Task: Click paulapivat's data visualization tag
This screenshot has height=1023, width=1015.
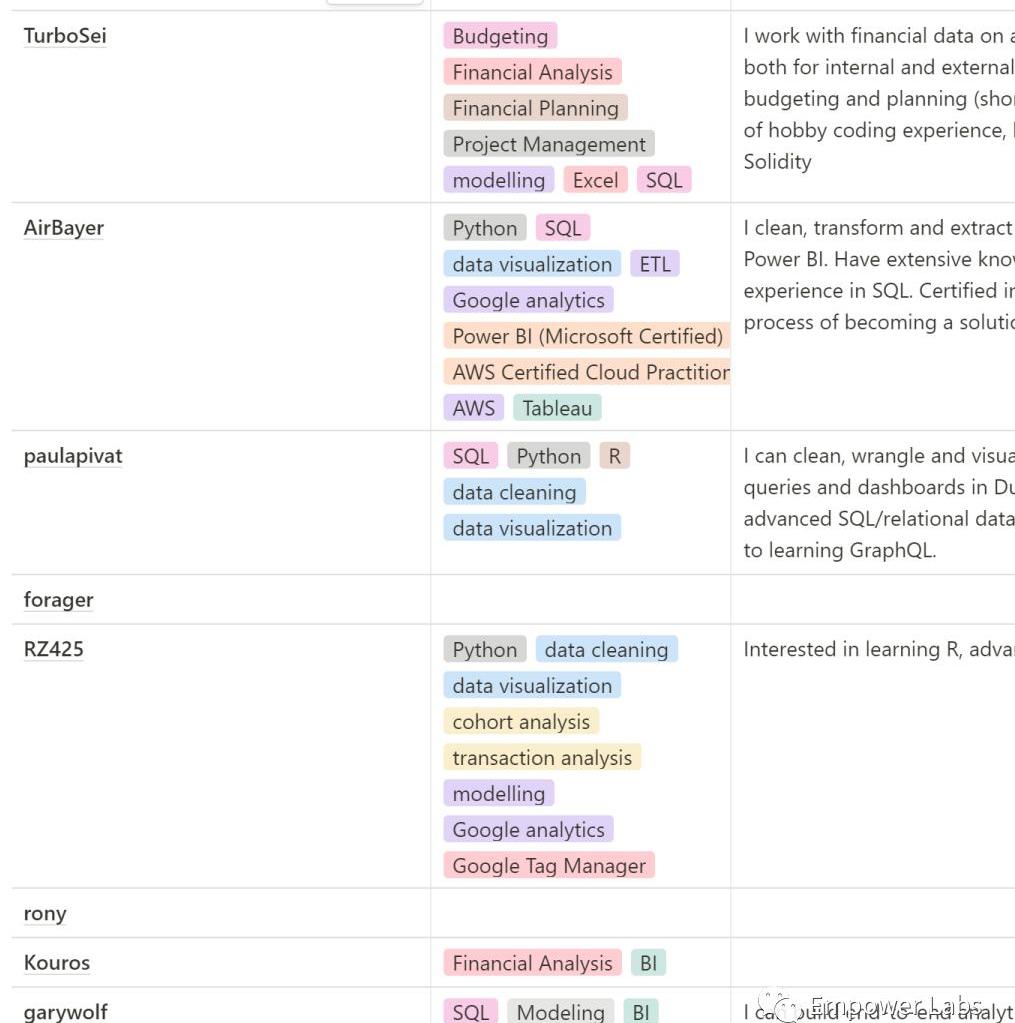Action: pos(532,527)
